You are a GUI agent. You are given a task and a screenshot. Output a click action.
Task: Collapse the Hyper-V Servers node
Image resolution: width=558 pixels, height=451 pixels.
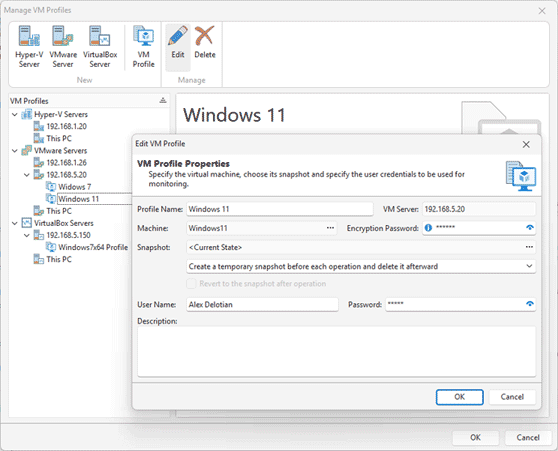(x=15, y=115)
